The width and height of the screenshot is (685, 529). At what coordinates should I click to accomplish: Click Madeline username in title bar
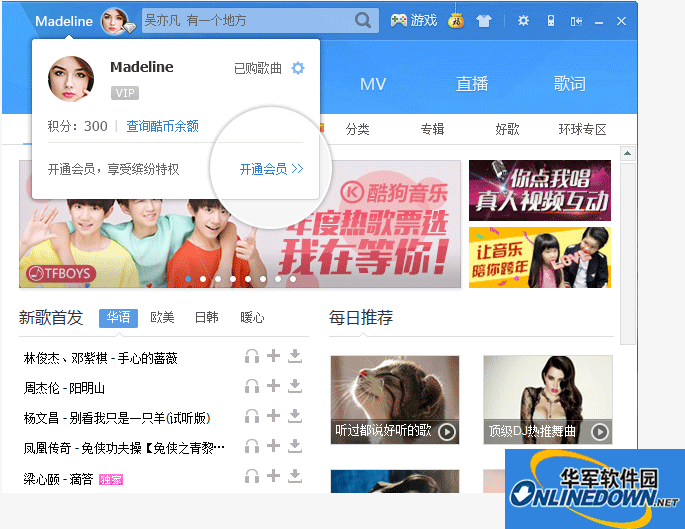point(64,21)
